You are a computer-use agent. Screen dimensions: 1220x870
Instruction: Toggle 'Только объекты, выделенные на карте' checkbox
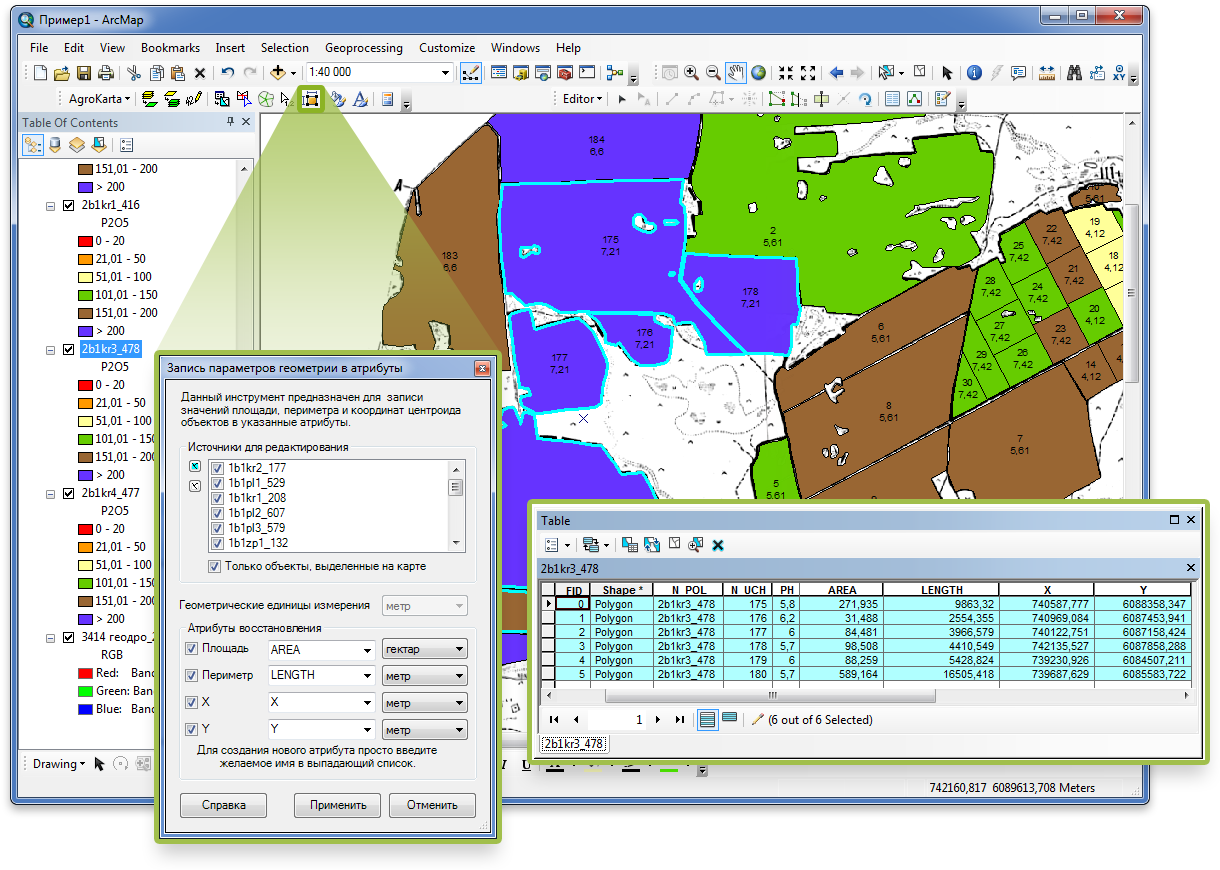[215, 566]
